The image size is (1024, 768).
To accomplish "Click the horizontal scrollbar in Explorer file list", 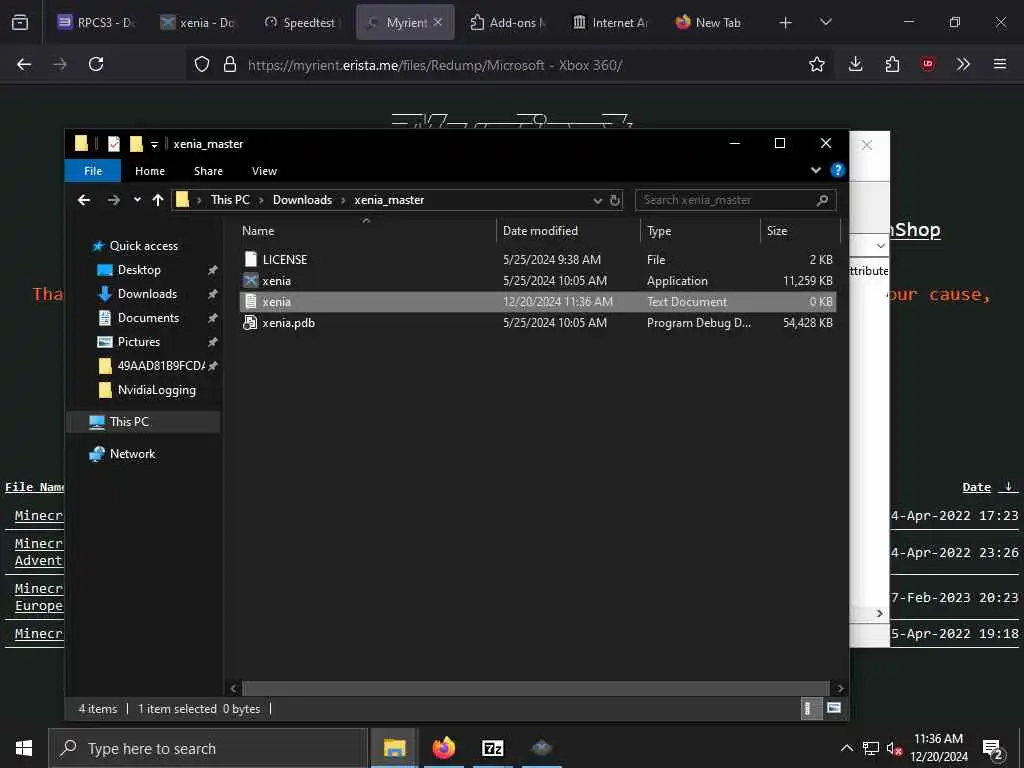I will [x=536, y=688].
